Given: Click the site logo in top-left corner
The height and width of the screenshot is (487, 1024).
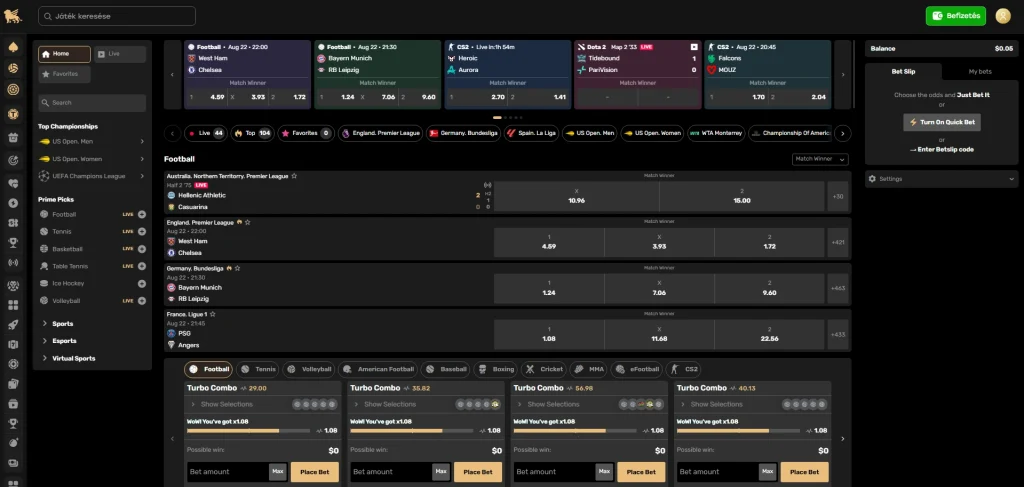Looking at the screenshot, I should point(13,16).
